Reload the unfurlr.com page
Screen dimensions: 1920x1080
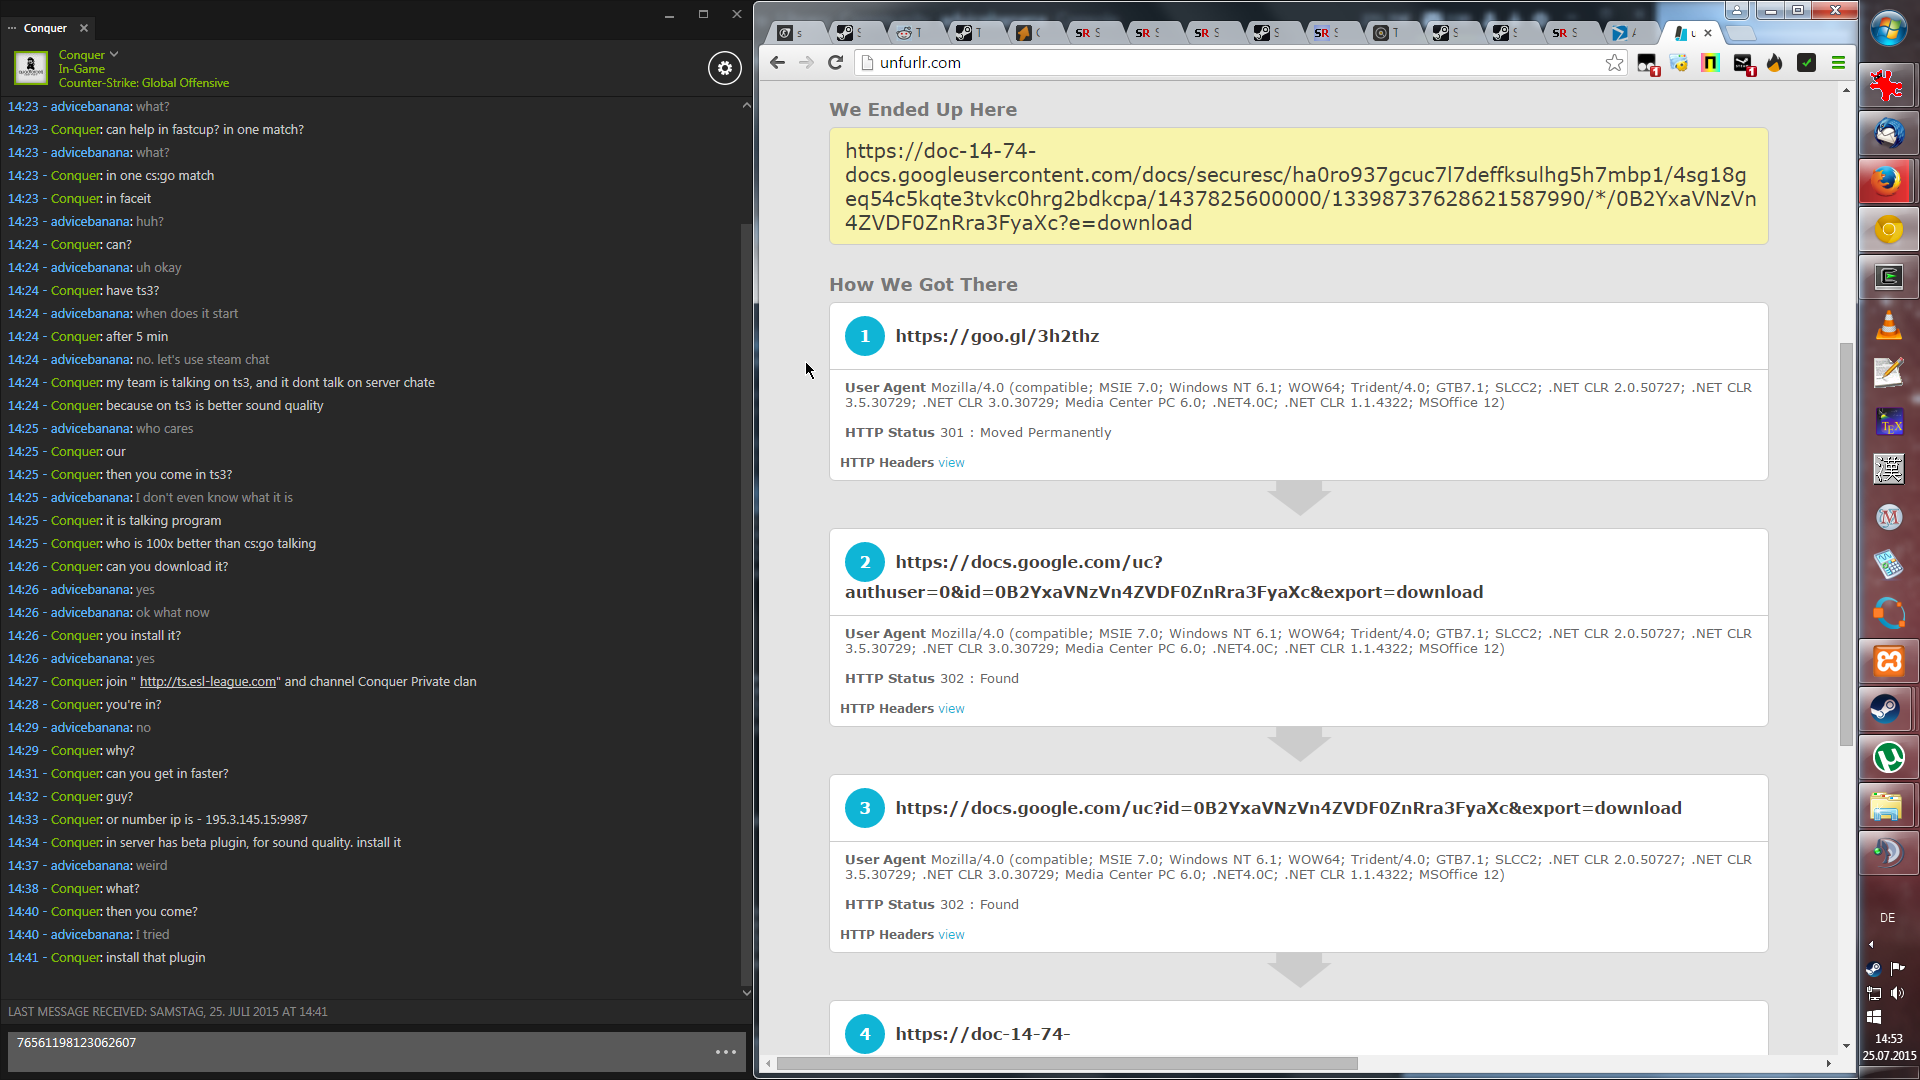(836, 62)
